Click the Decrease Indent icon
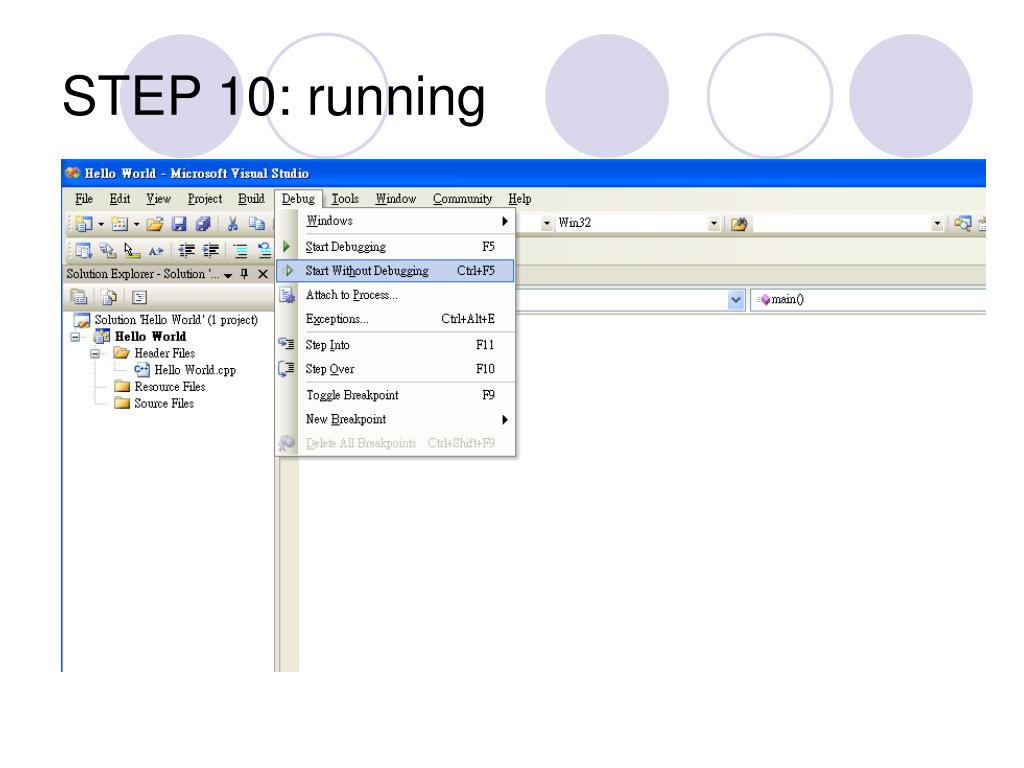The height and width of the screenshot is (768, 1024). click(x=187, y=250)
